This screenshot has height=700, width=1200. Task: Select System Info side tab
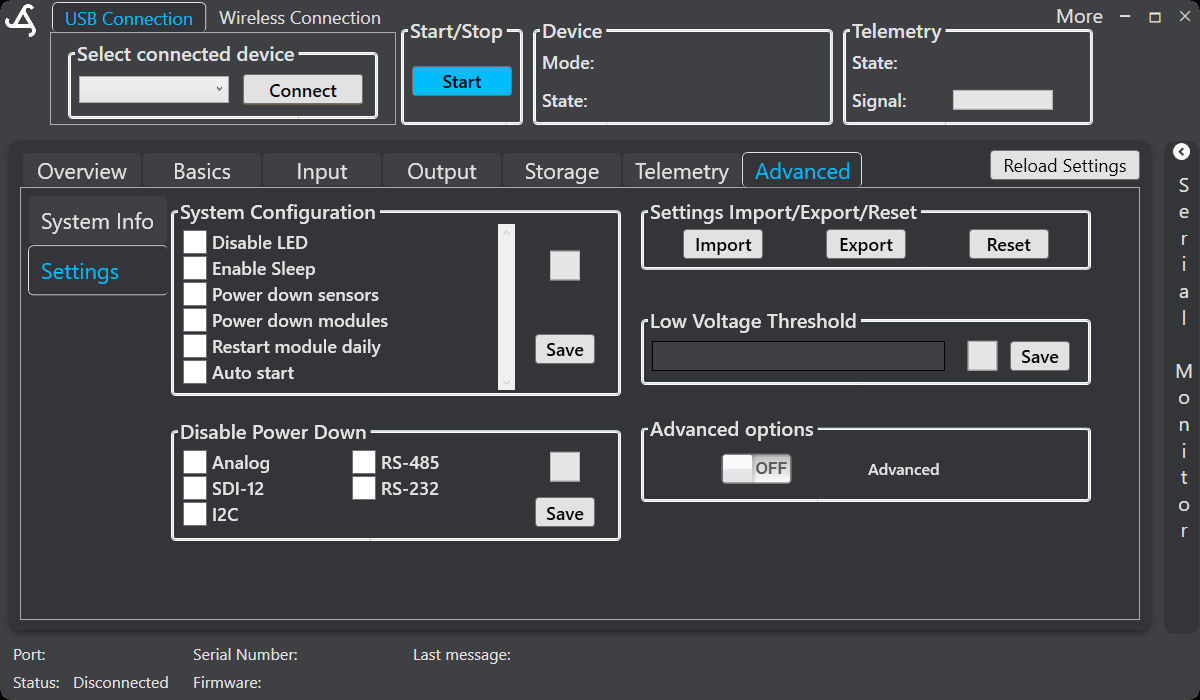click(97, 222)
